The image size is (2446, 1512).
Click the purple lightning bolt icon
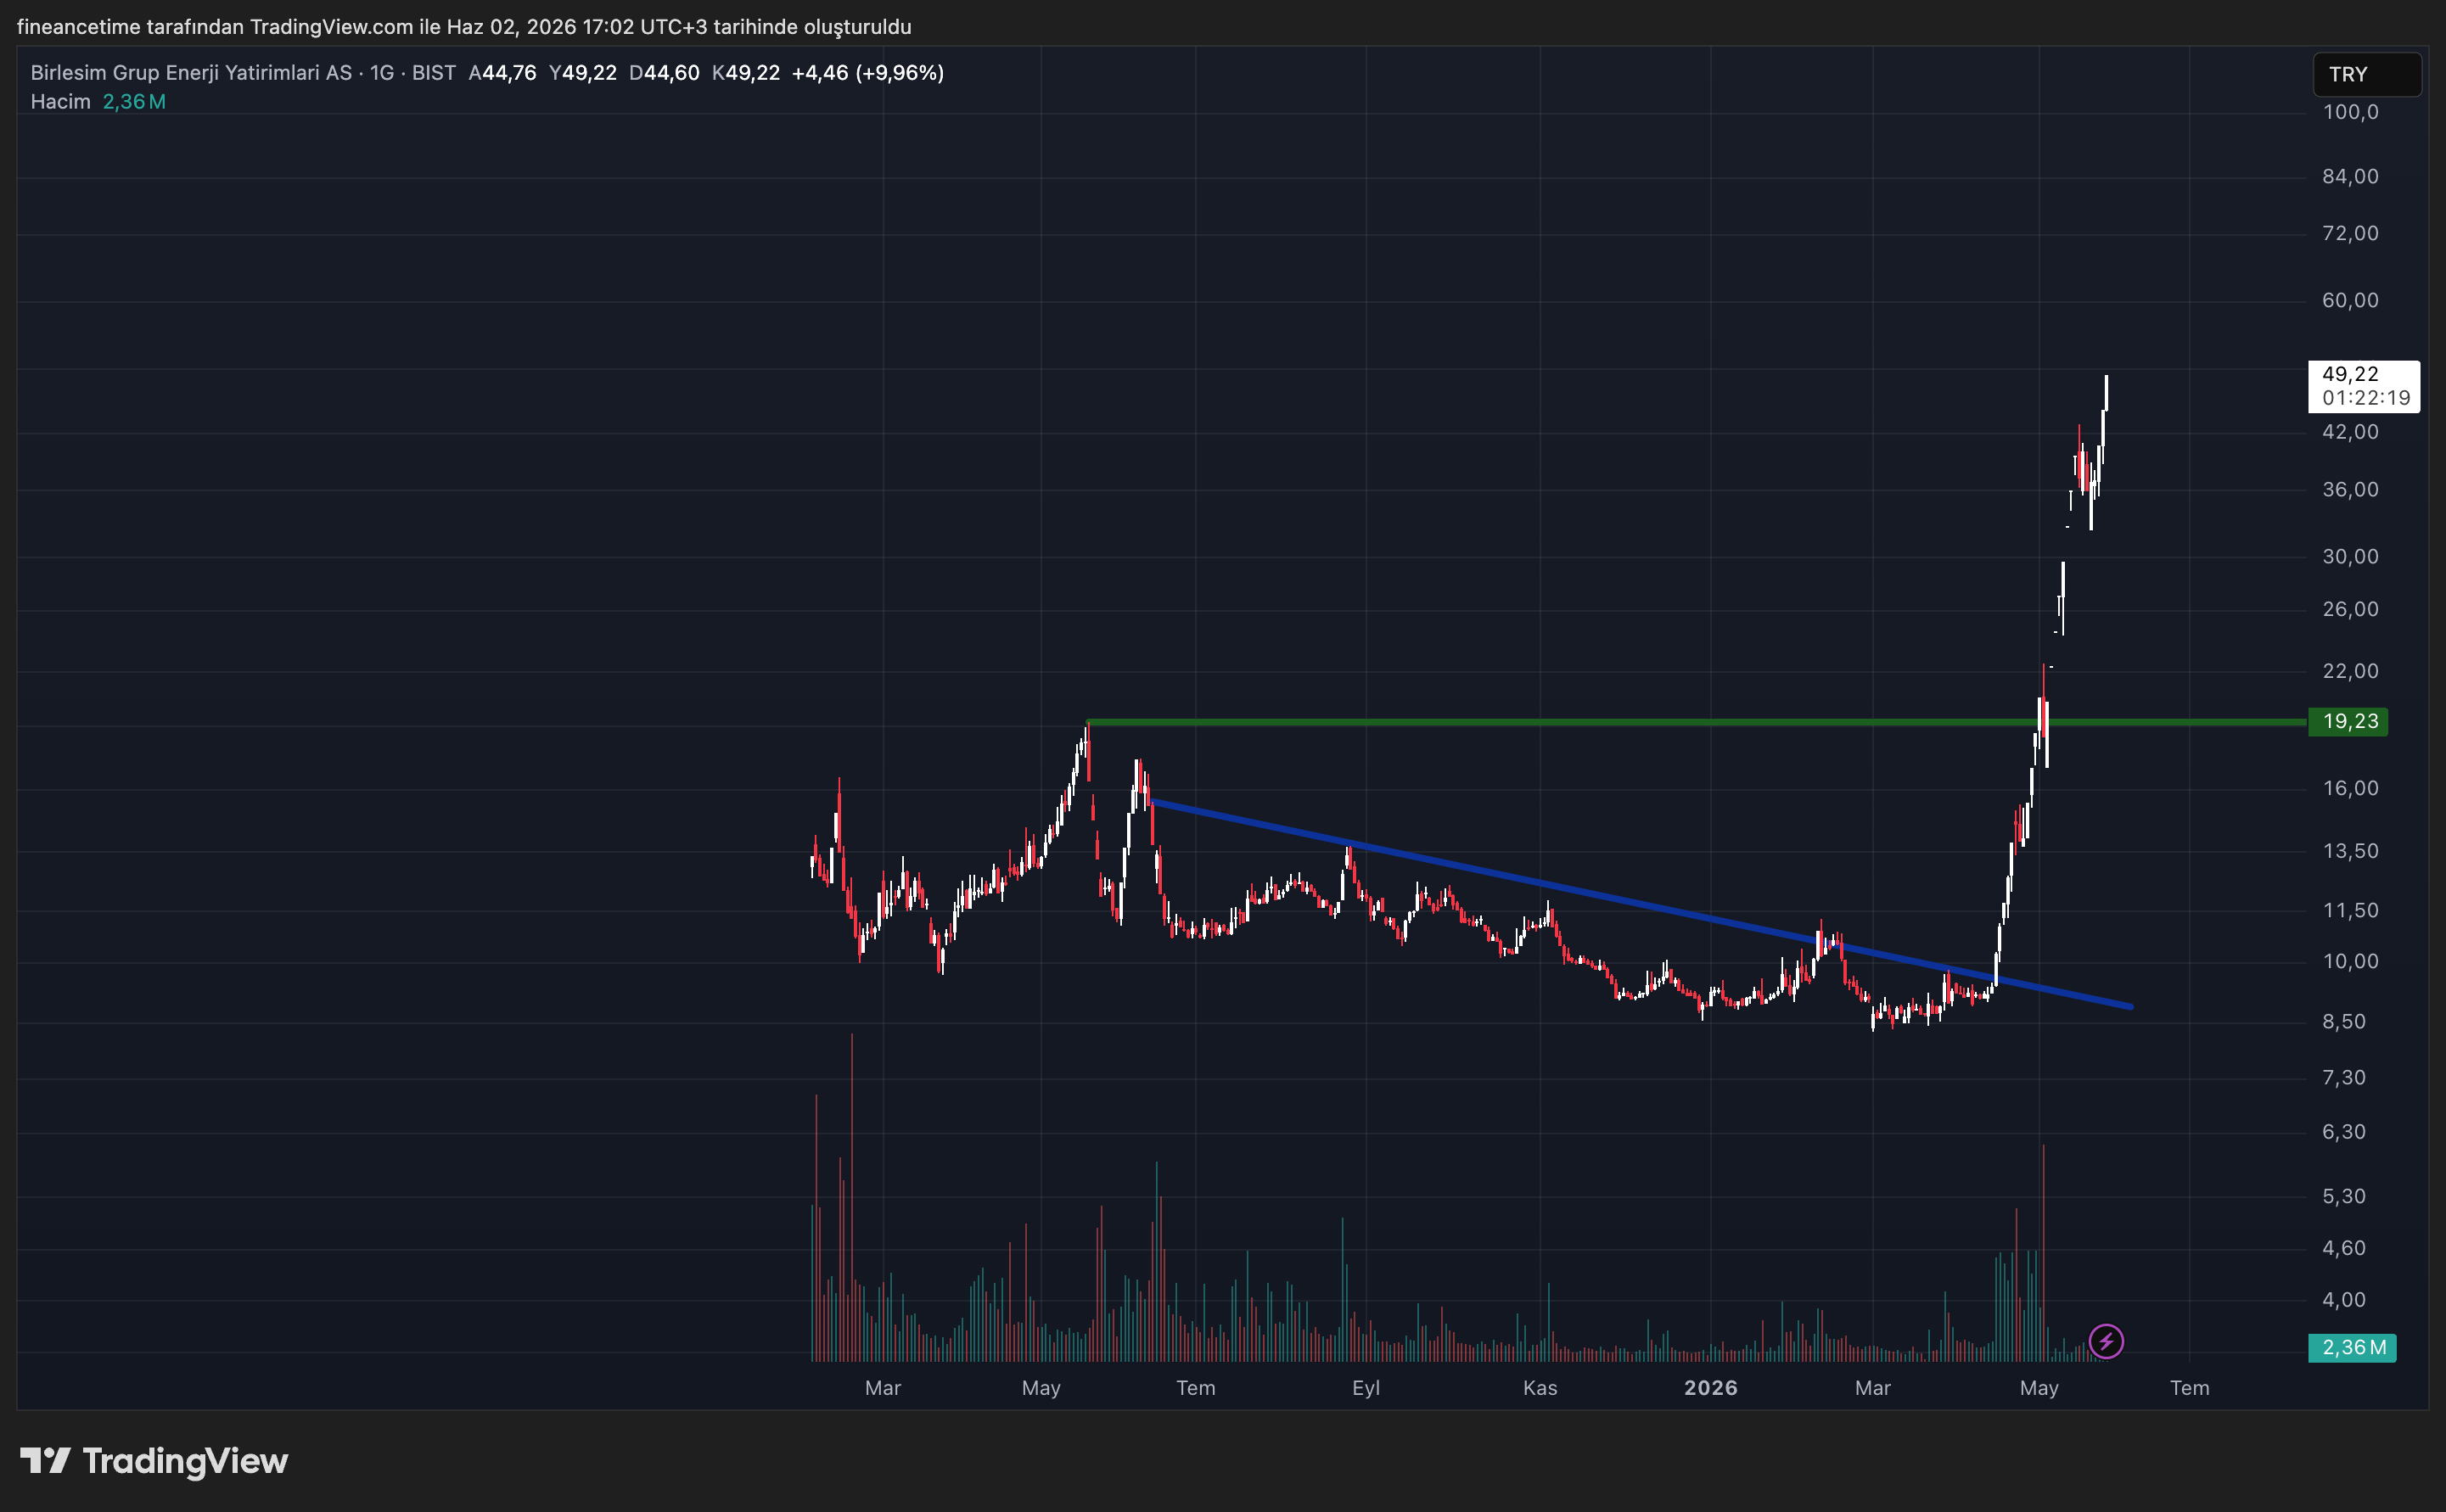(x=2106, y=1341)
